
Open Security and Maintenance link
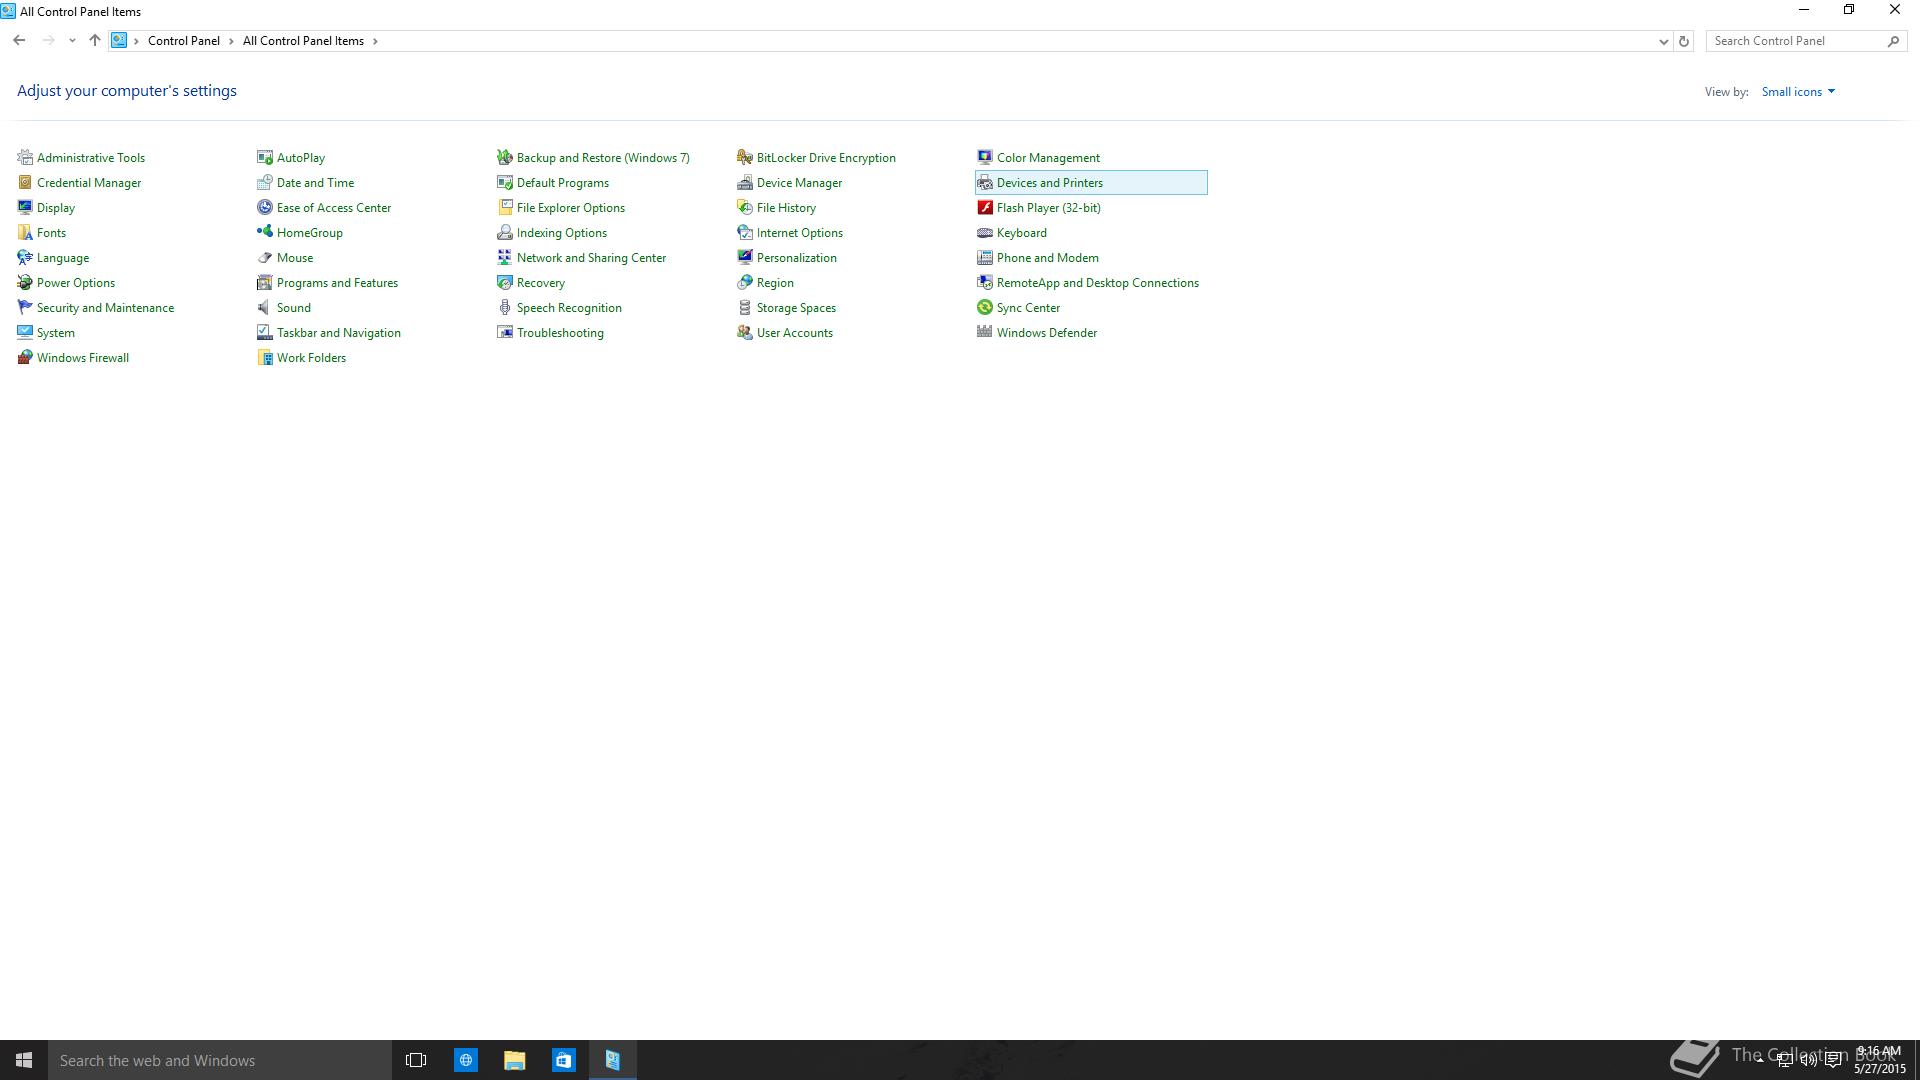[105, 308]
